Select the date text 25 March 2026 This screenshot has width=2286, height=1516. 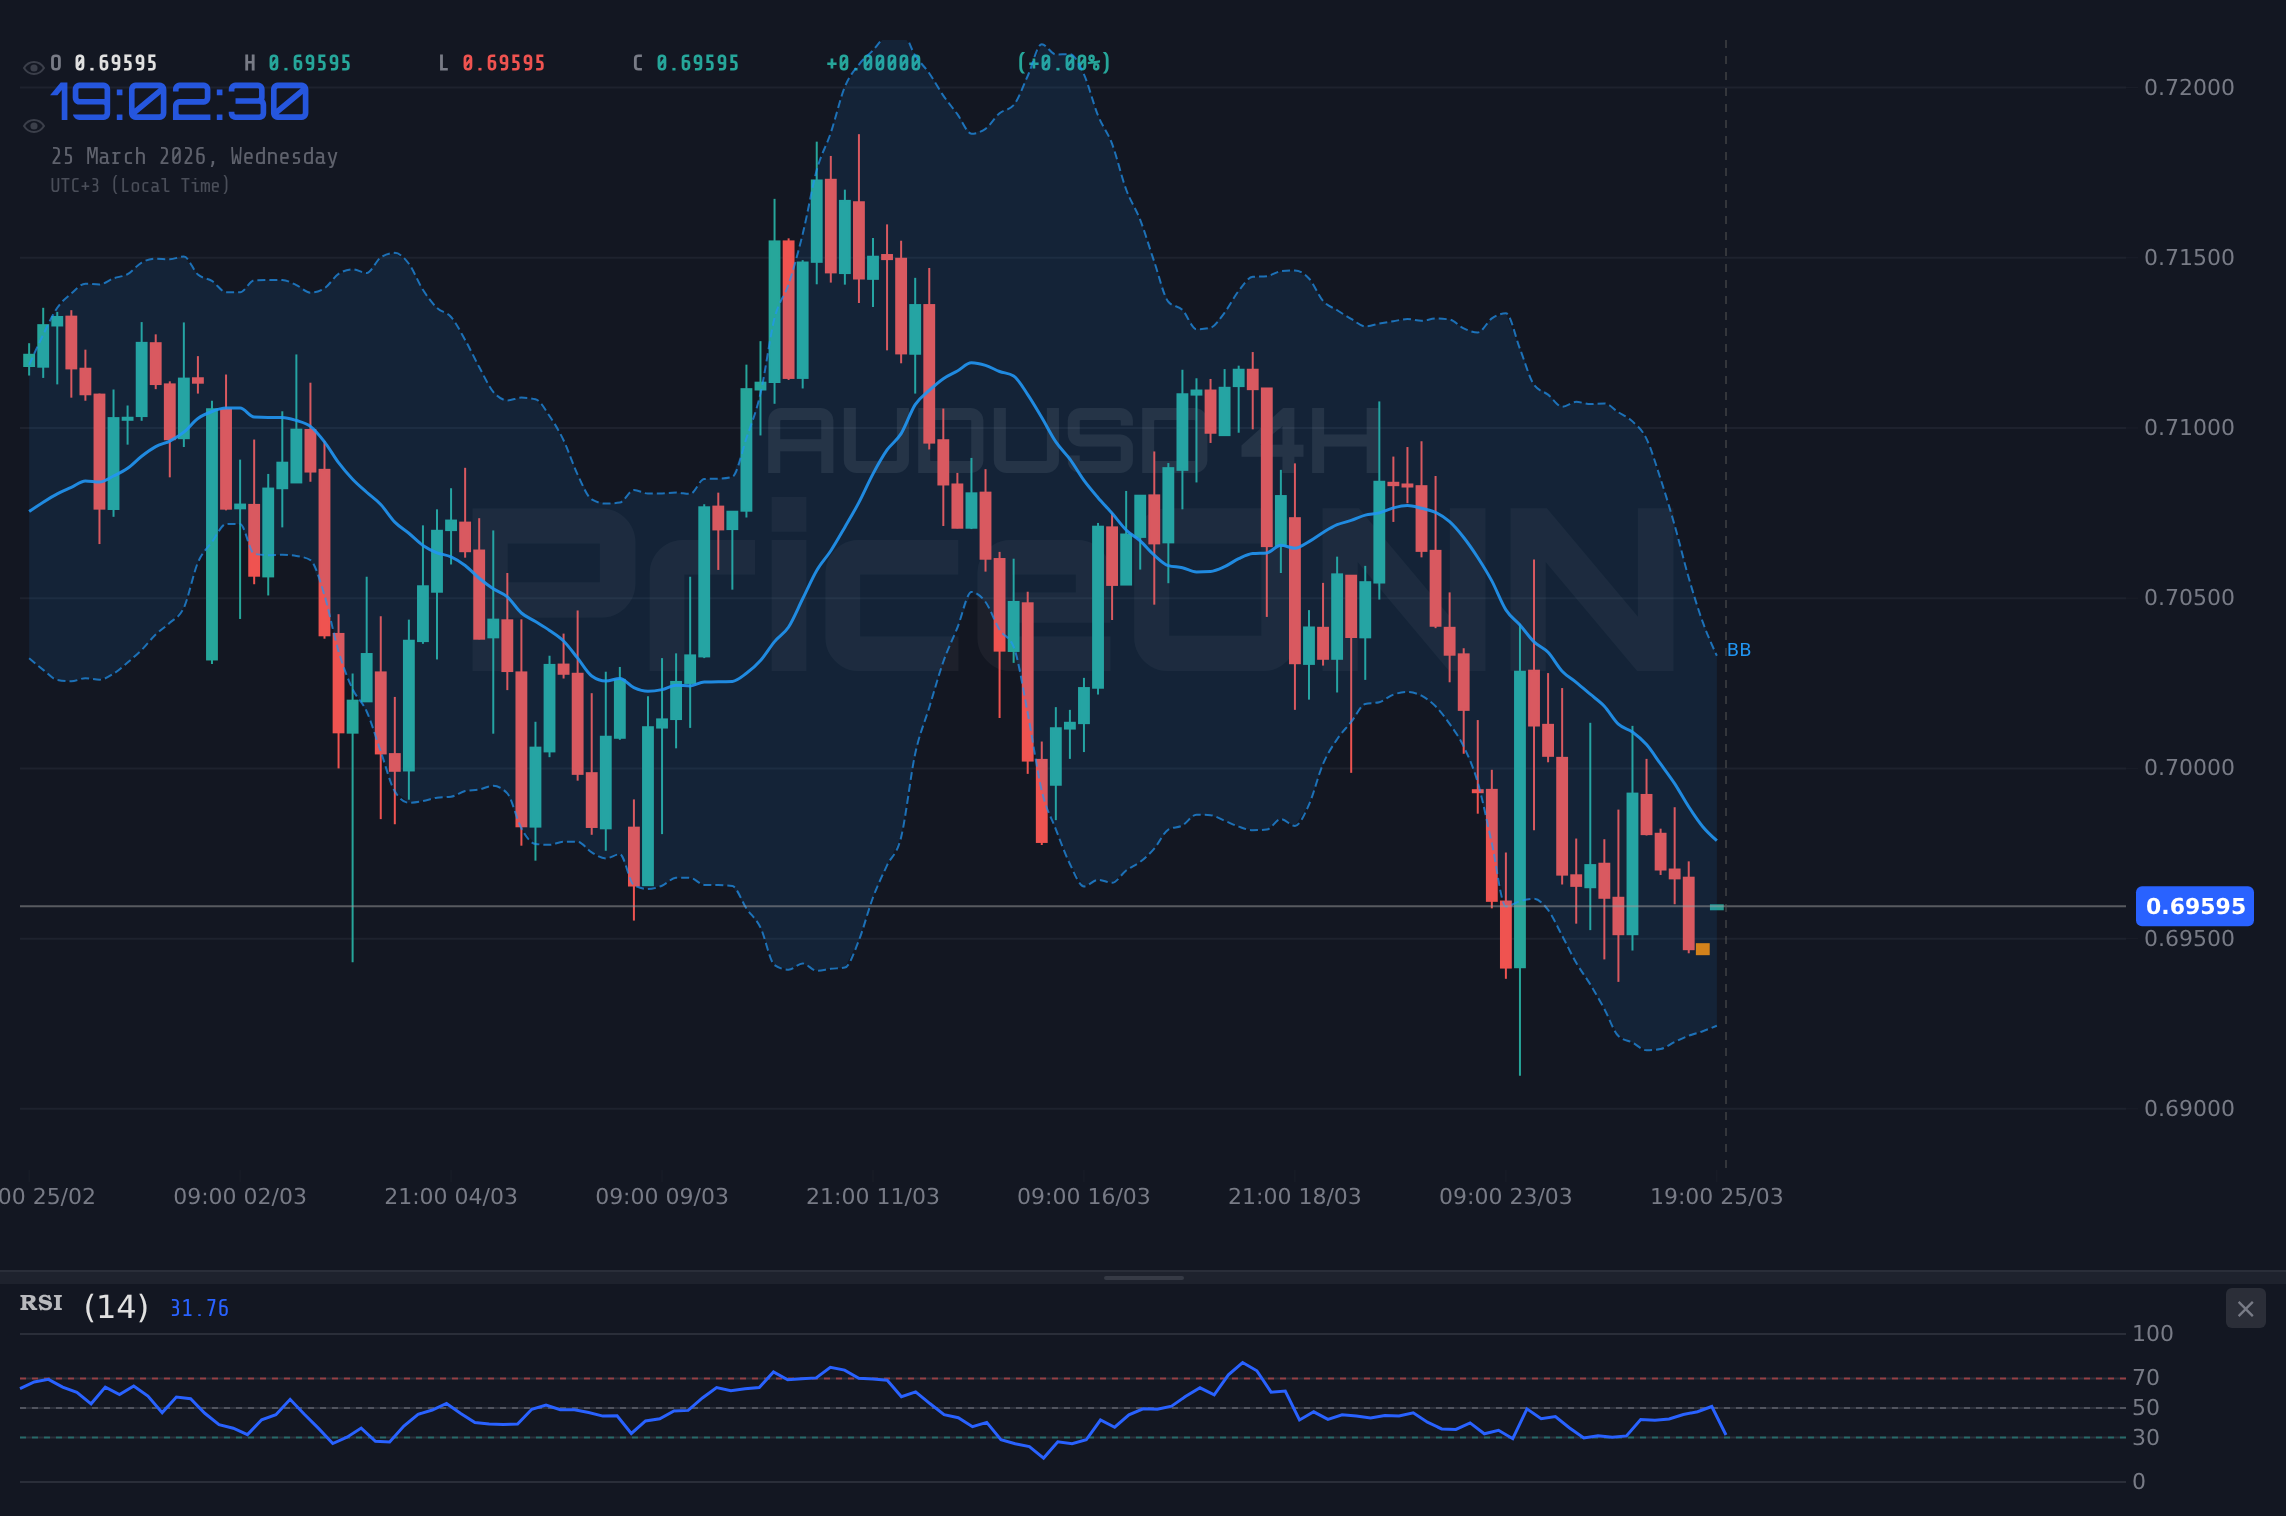193,156
